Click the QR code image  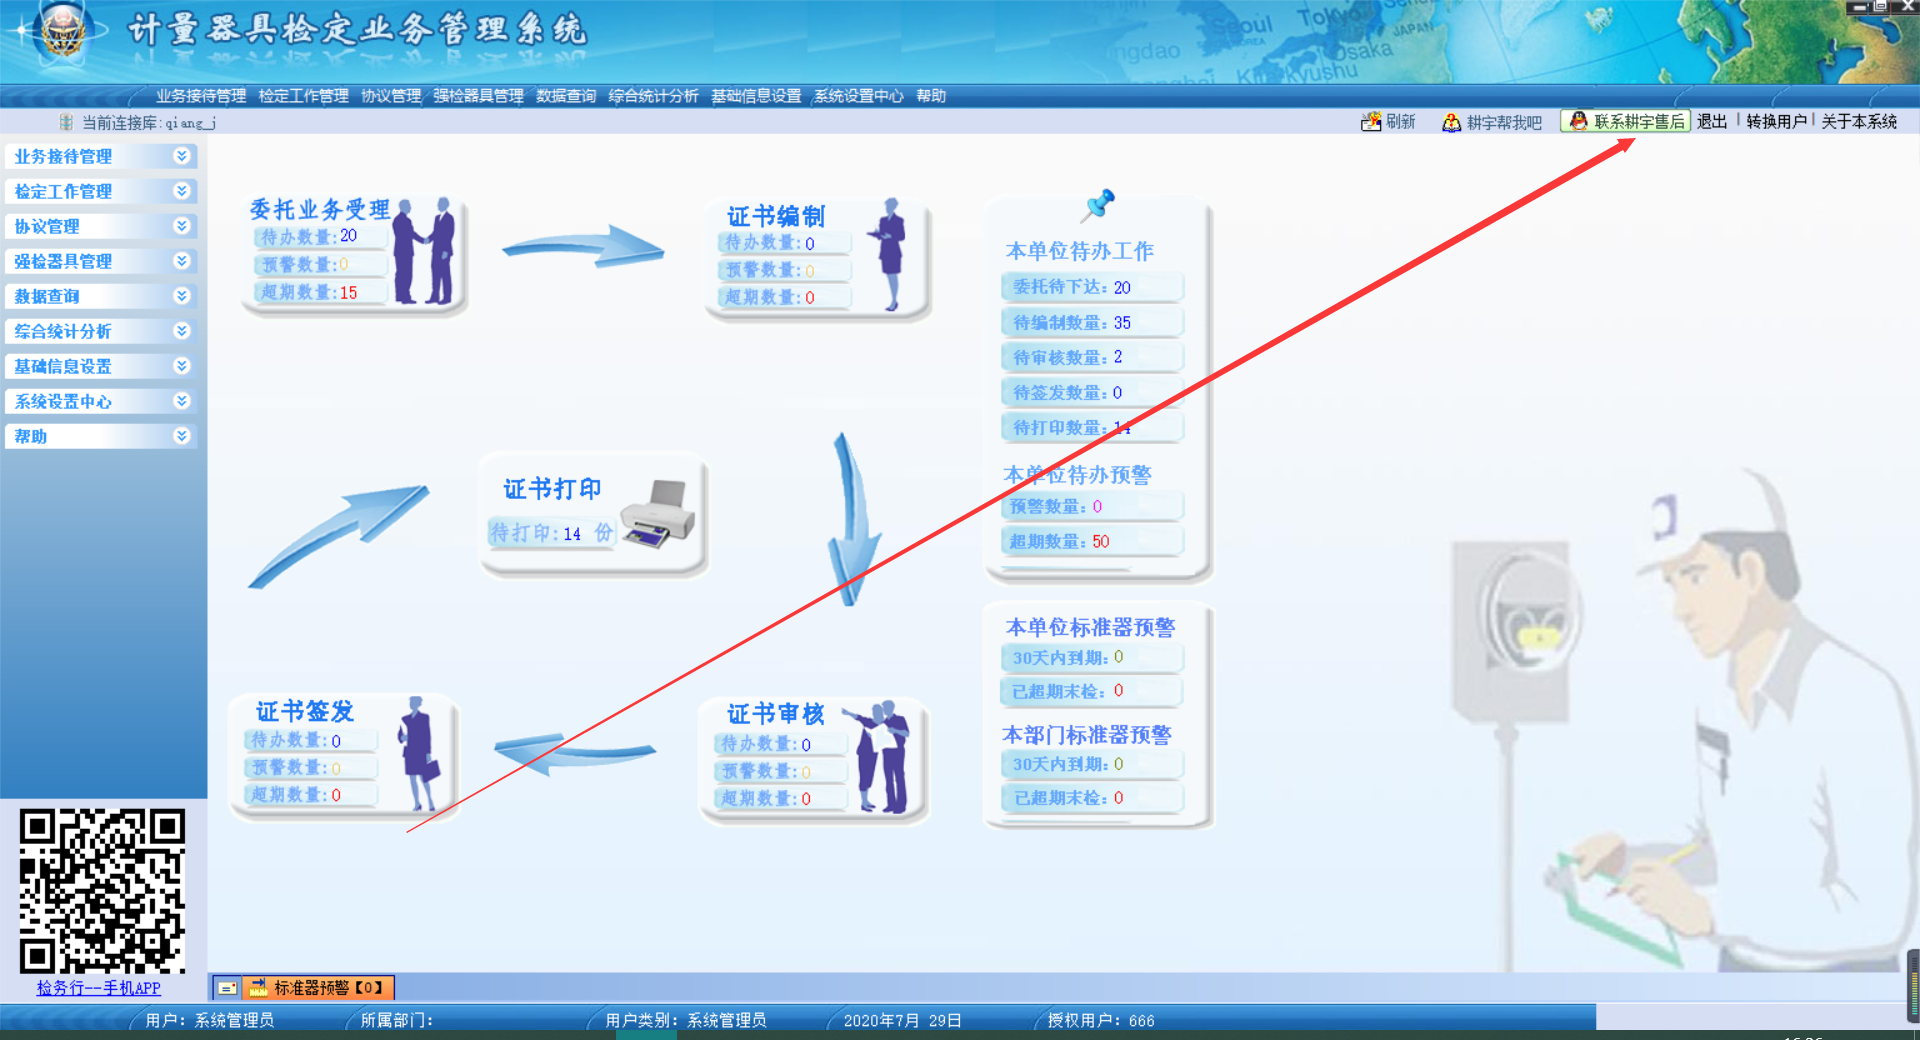(x=102, y=890)
